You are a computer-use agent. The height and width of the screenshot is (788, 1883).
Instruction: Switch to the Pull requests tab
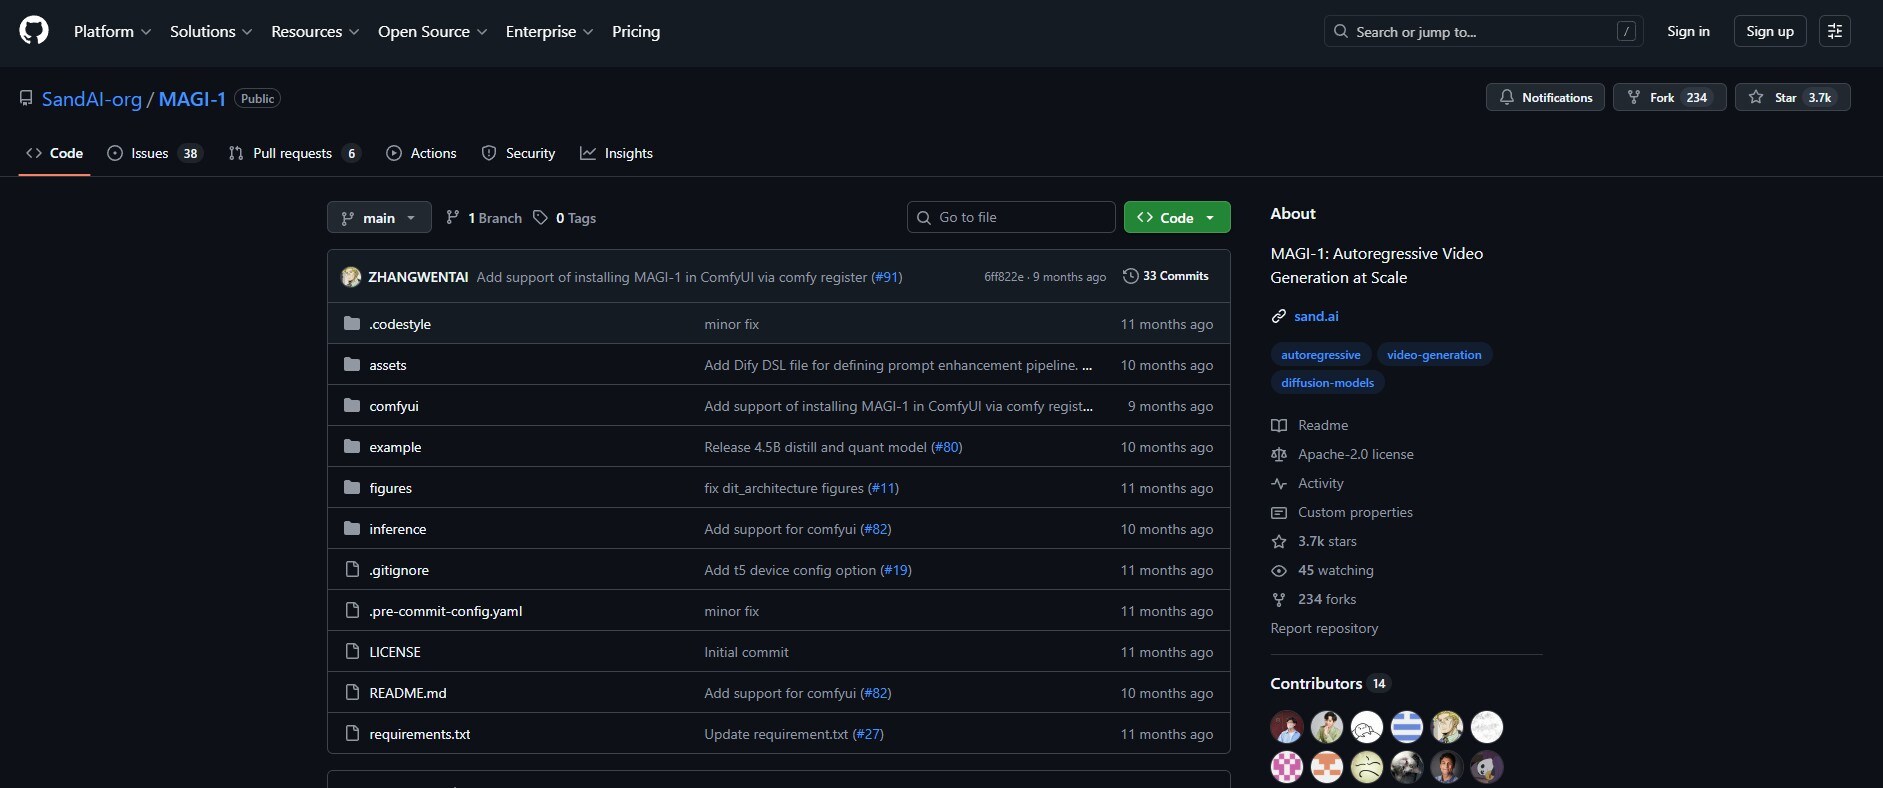point(293,153)
